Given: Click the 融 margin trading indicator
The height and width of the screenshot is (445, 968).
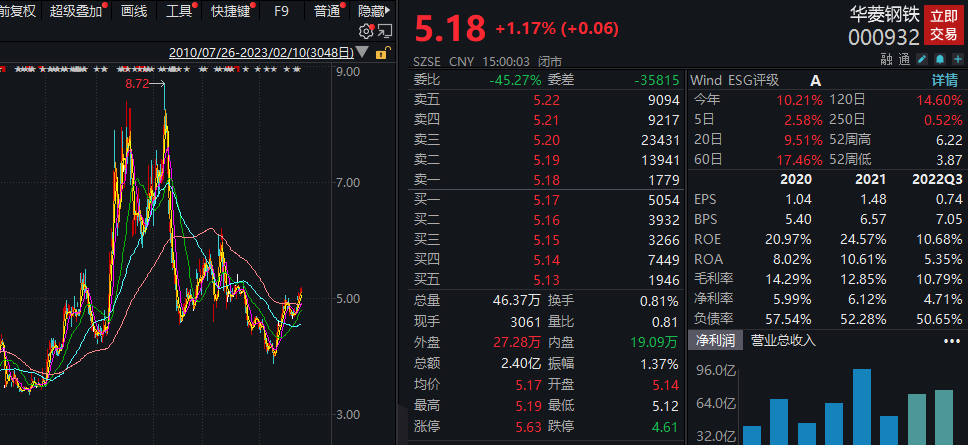Looking at the screenshot, I should [886, 59].
